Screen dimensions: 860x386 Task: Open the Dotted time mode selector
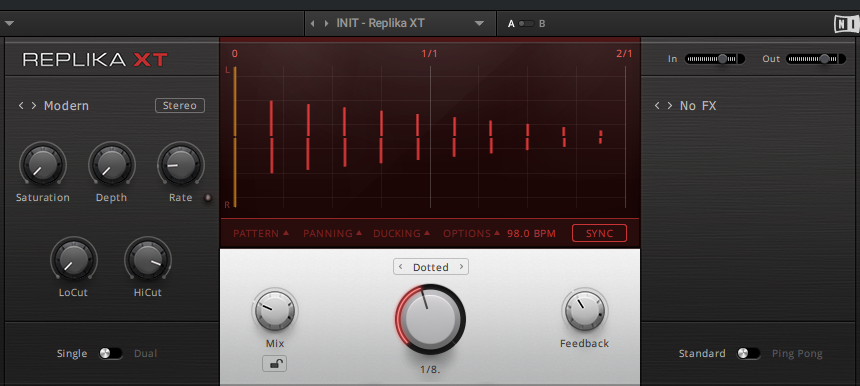pyautogui.click(x=431, y=267)
